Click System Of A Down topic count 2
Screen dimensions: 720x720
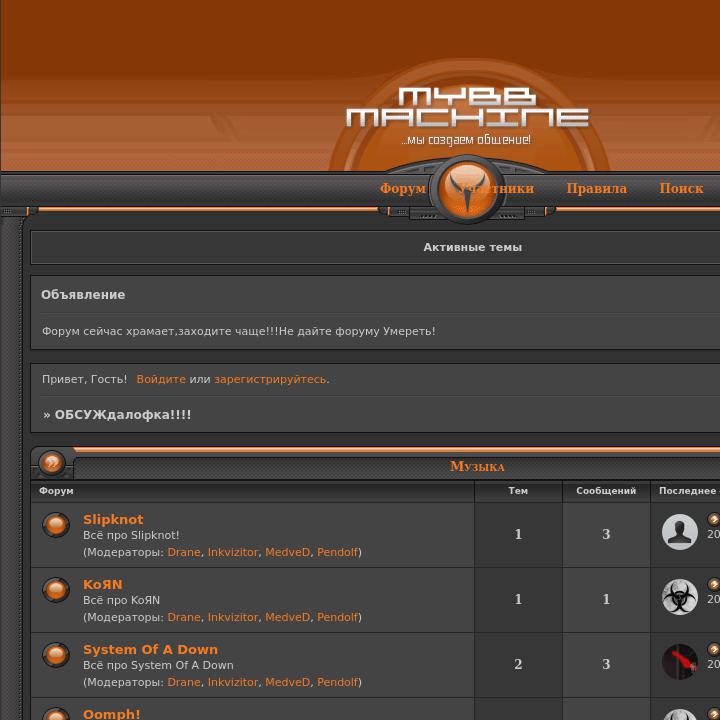tap(518, 664)
